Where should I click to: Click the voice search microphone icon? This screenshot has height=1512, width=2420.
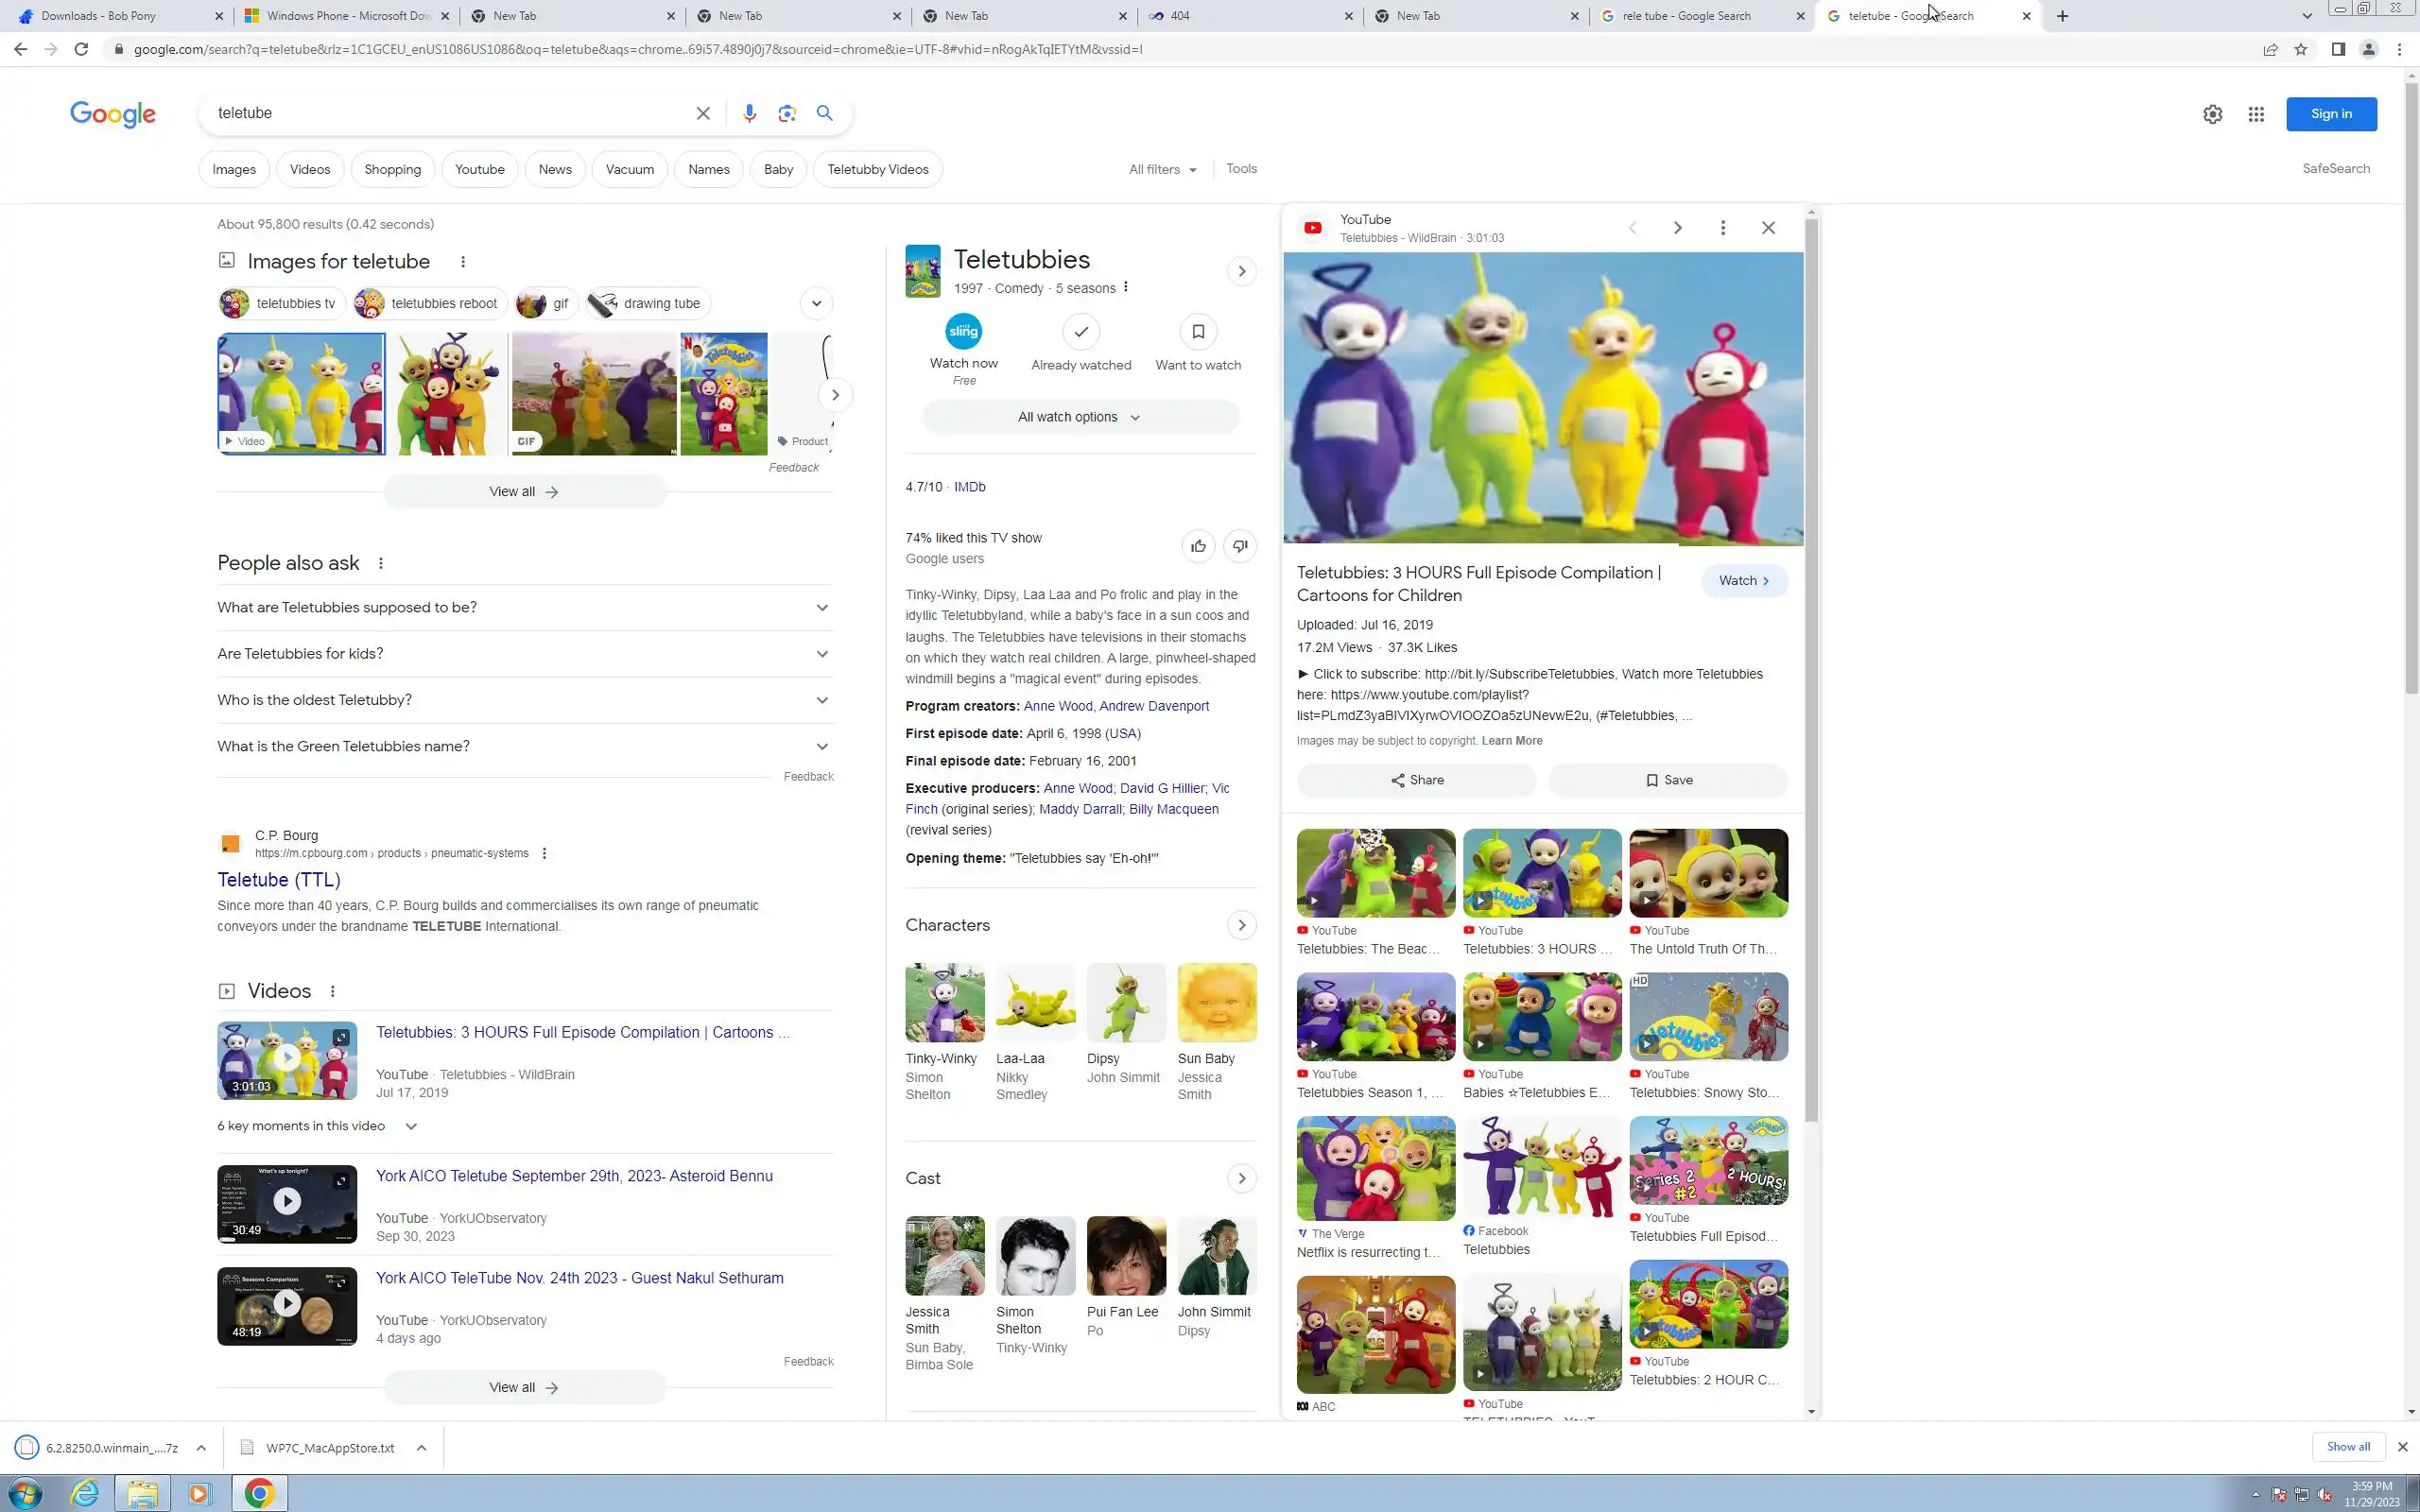click(749, 113)
